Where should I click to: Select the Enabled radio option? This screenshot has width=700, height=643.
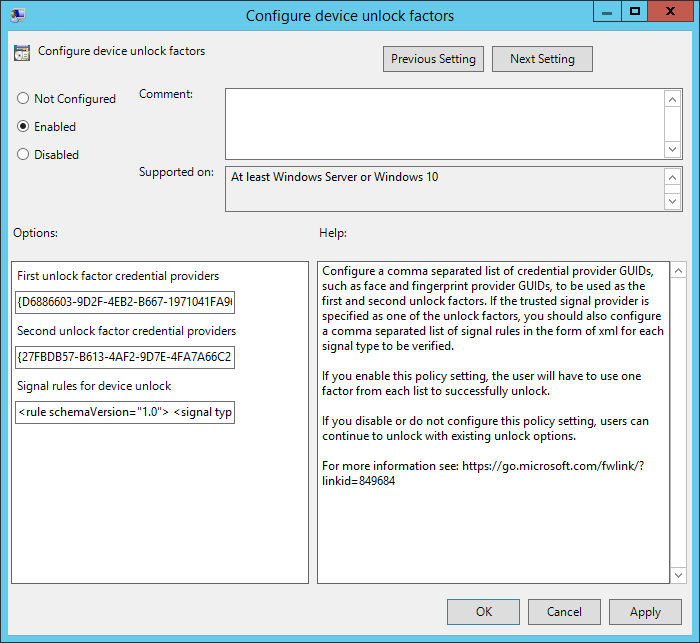[23, 127]
